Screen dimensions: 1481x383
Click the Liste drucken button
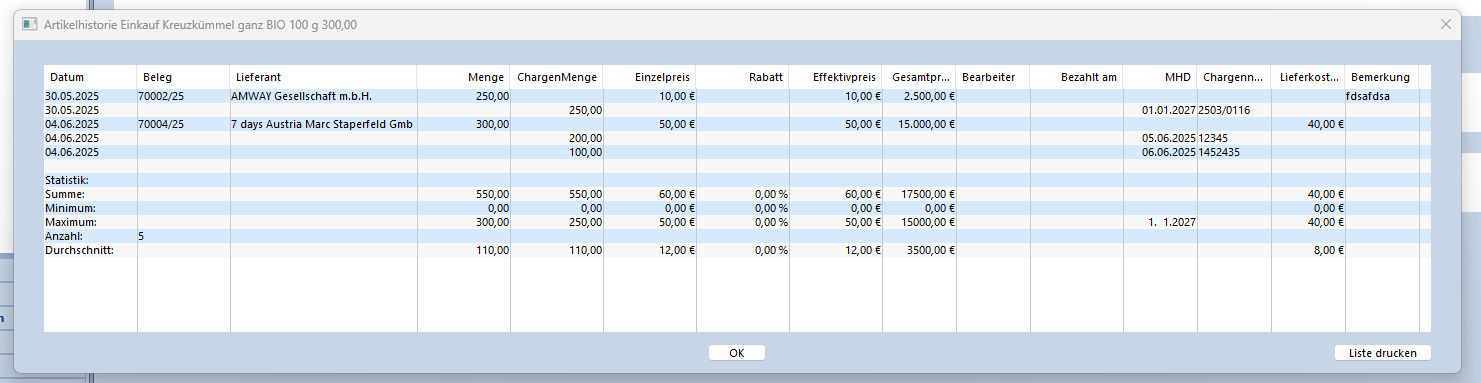pos(1383,352)
